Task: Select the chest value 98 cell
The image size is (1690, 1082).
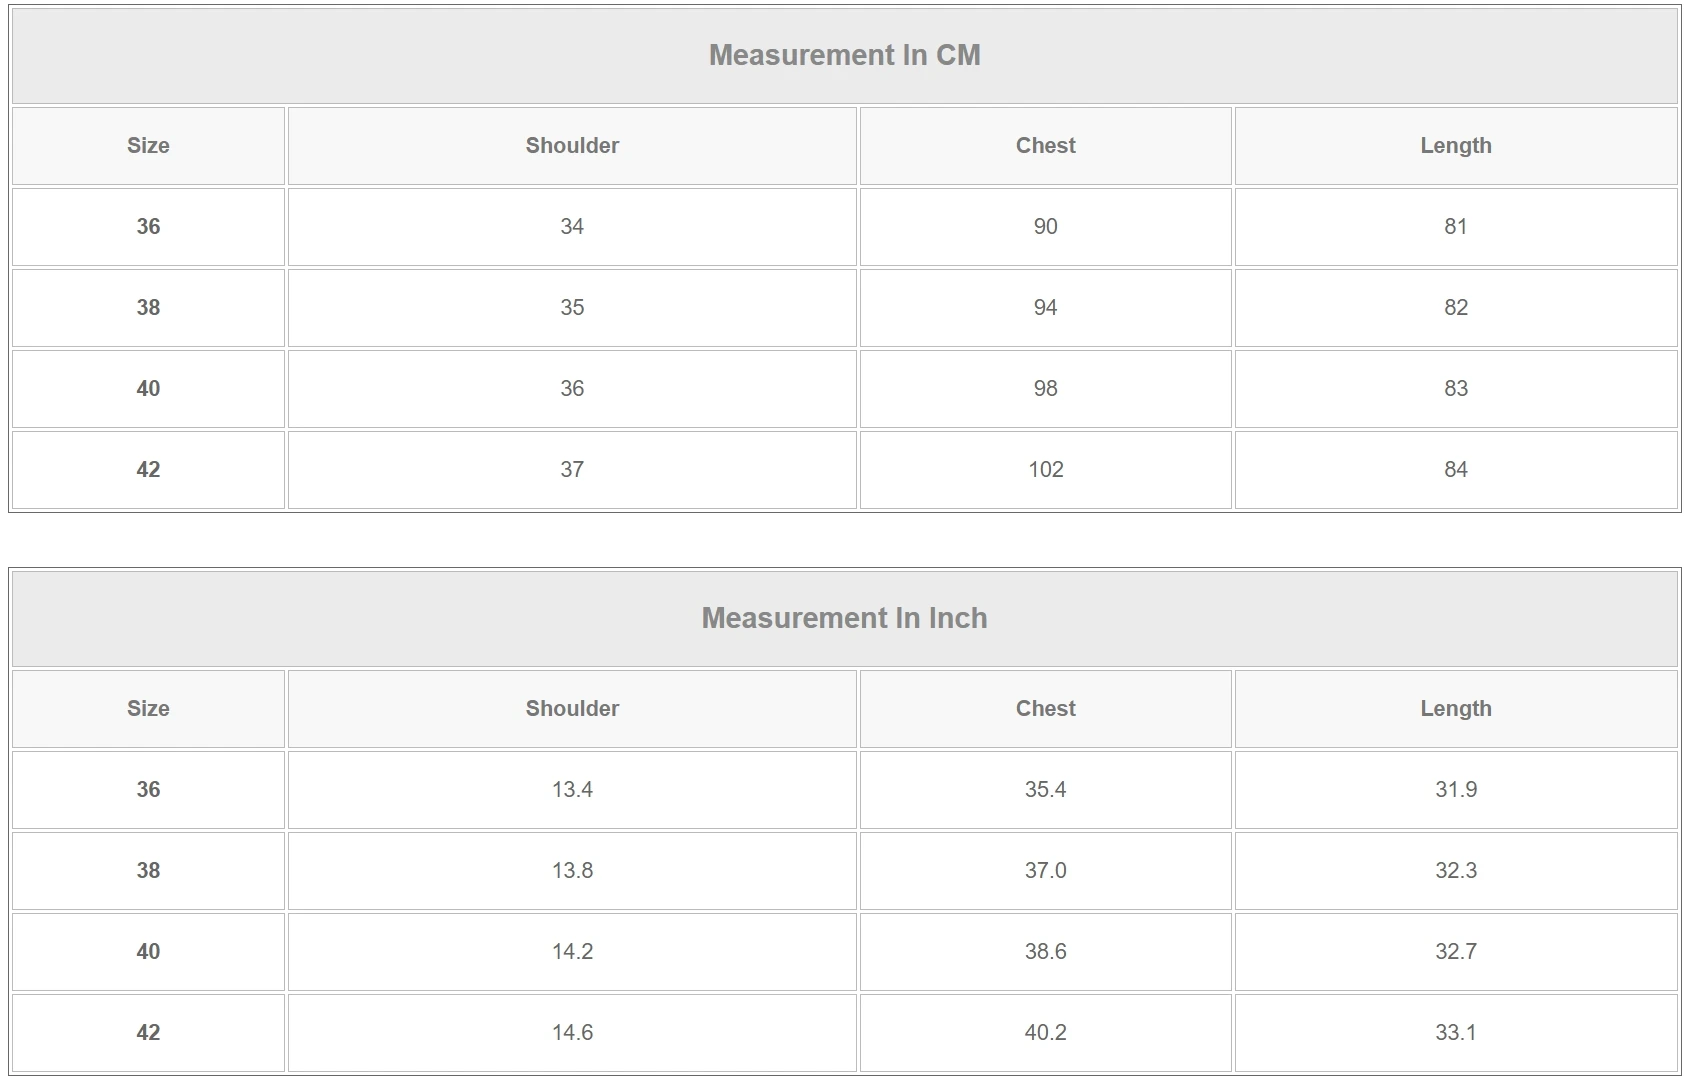Action: click(x=1045, y=389)
